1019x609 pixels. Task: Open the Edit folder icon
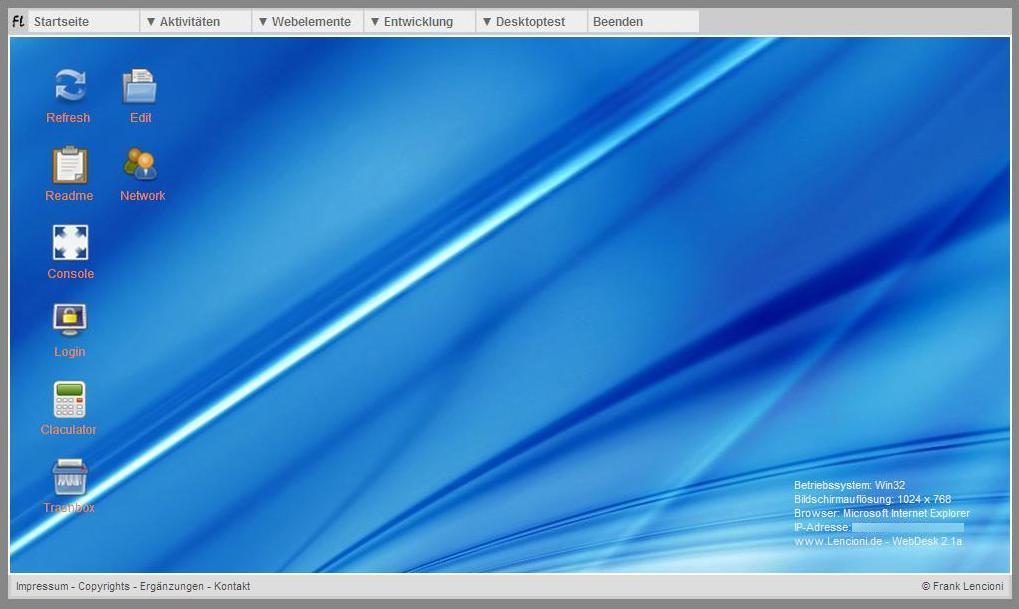[x=140, y=87]
